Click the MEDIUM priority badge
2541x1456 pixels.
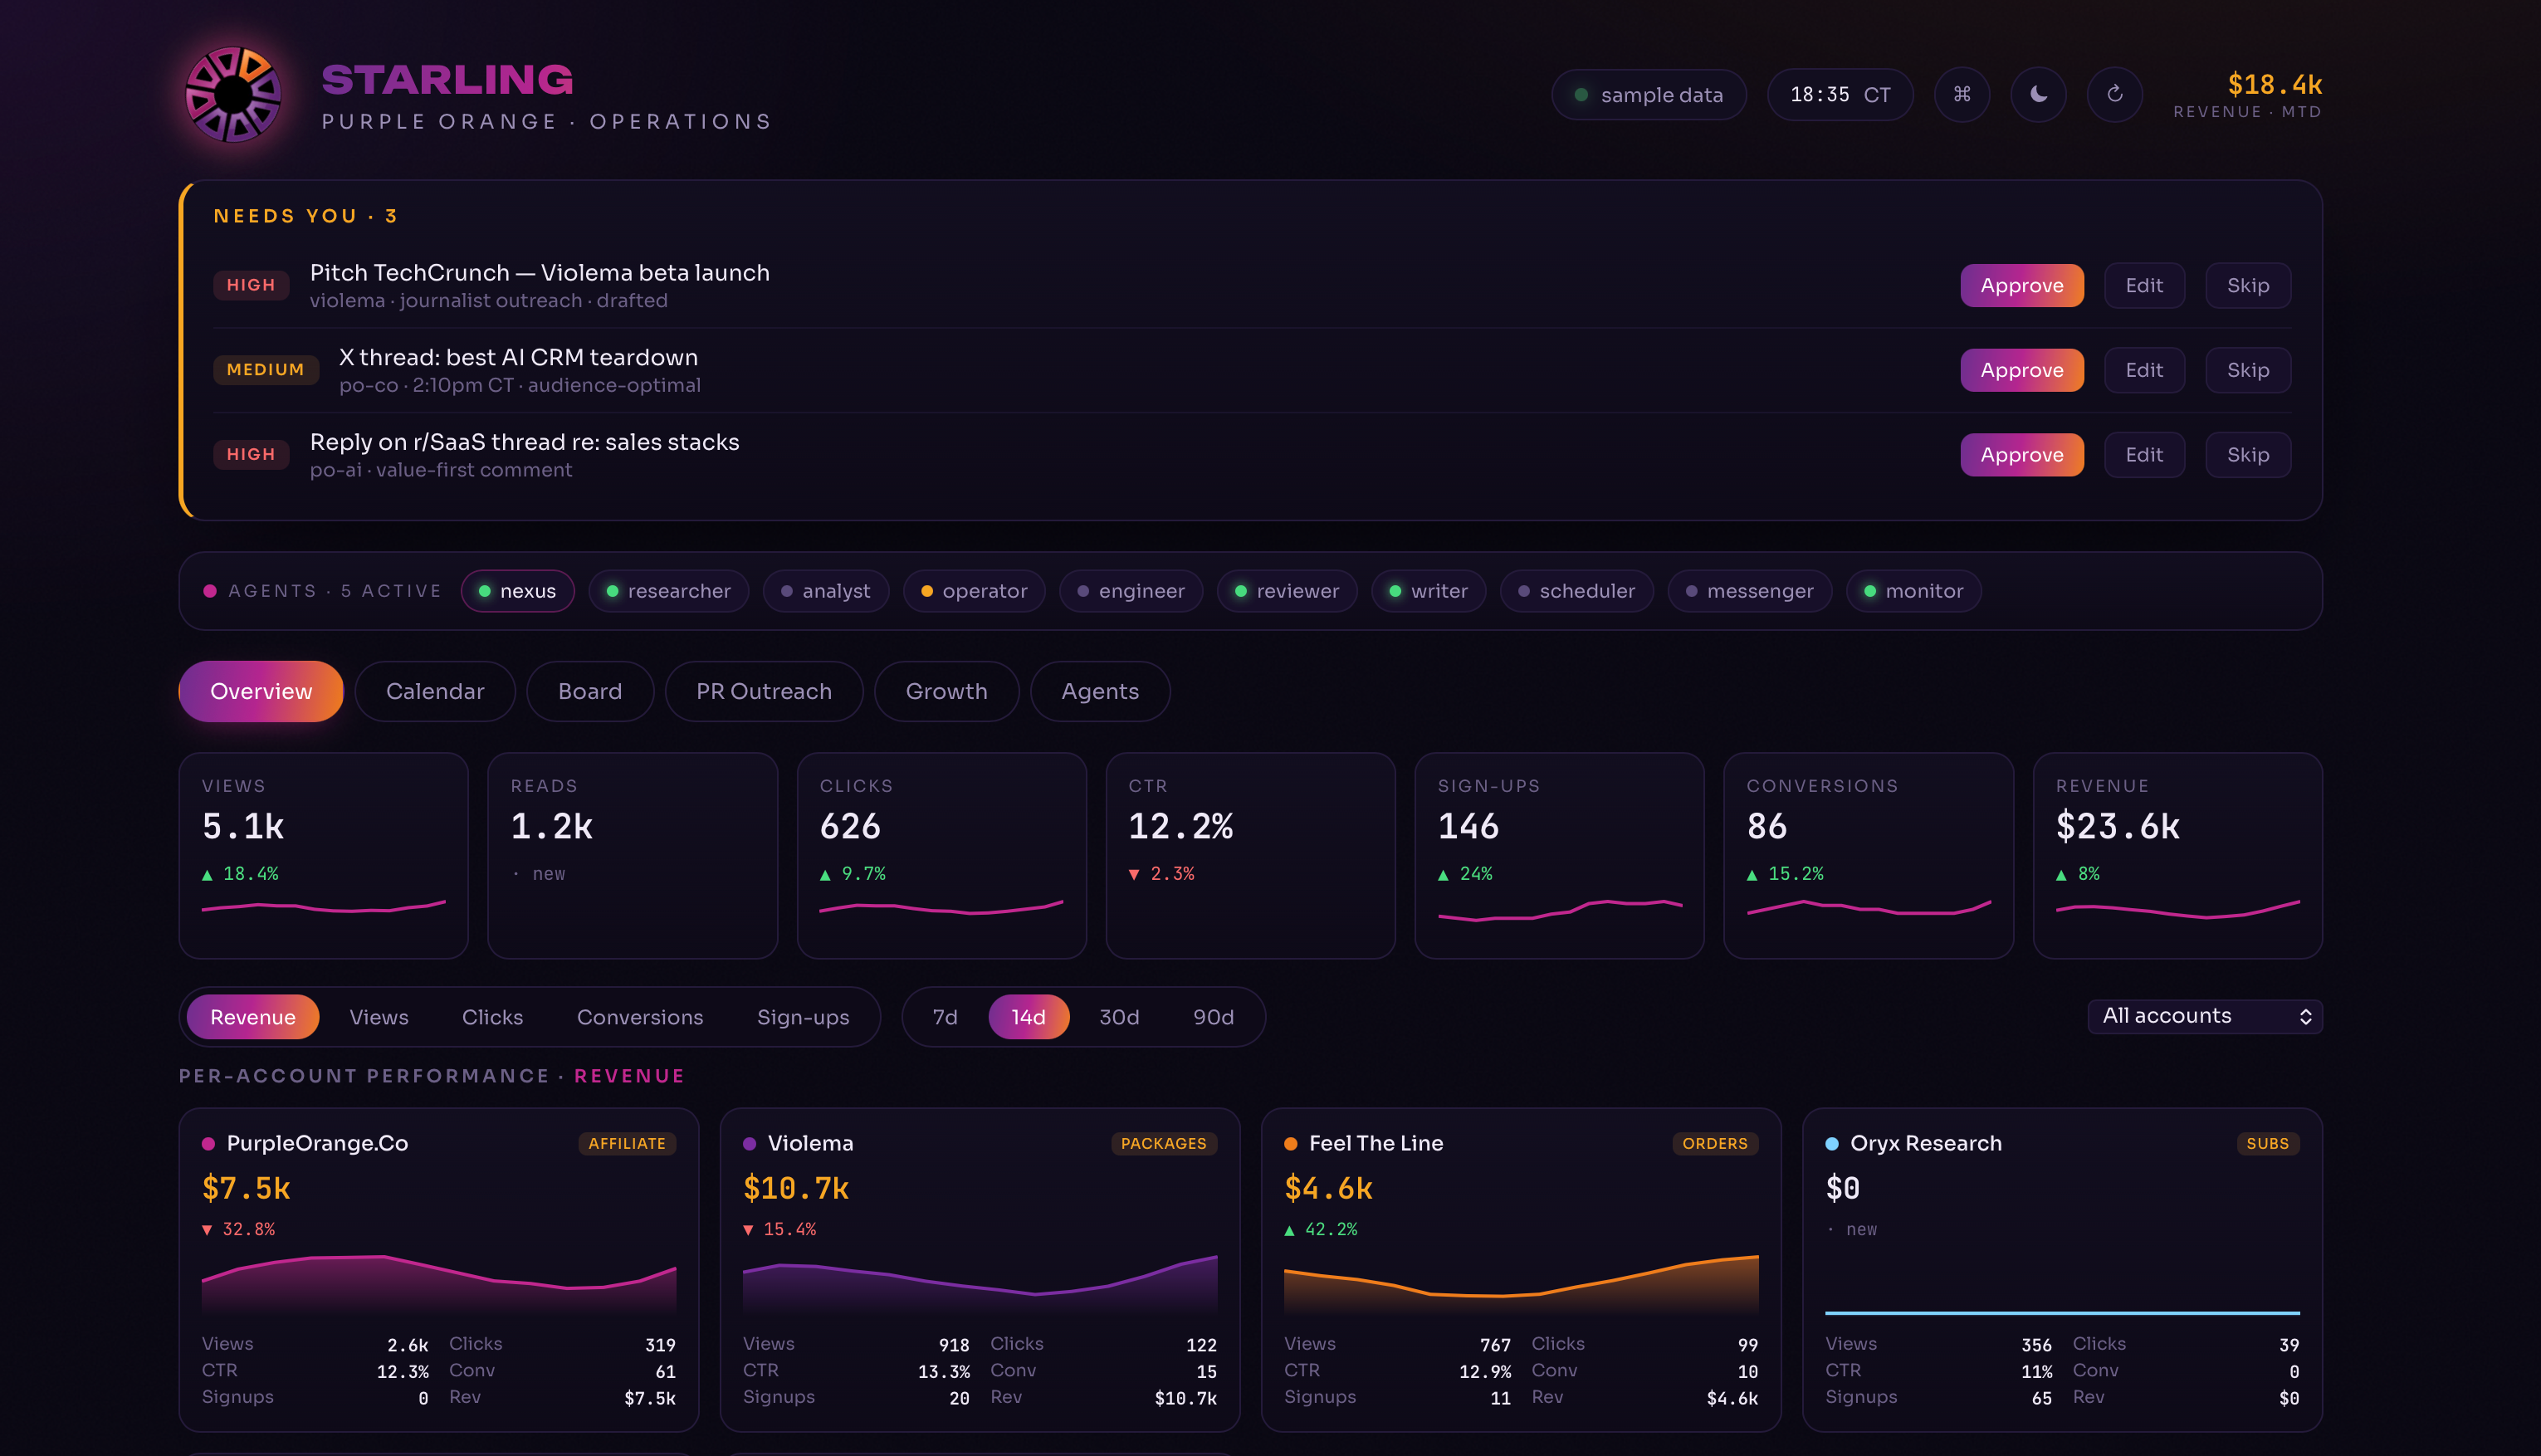(x=265, y=370)
